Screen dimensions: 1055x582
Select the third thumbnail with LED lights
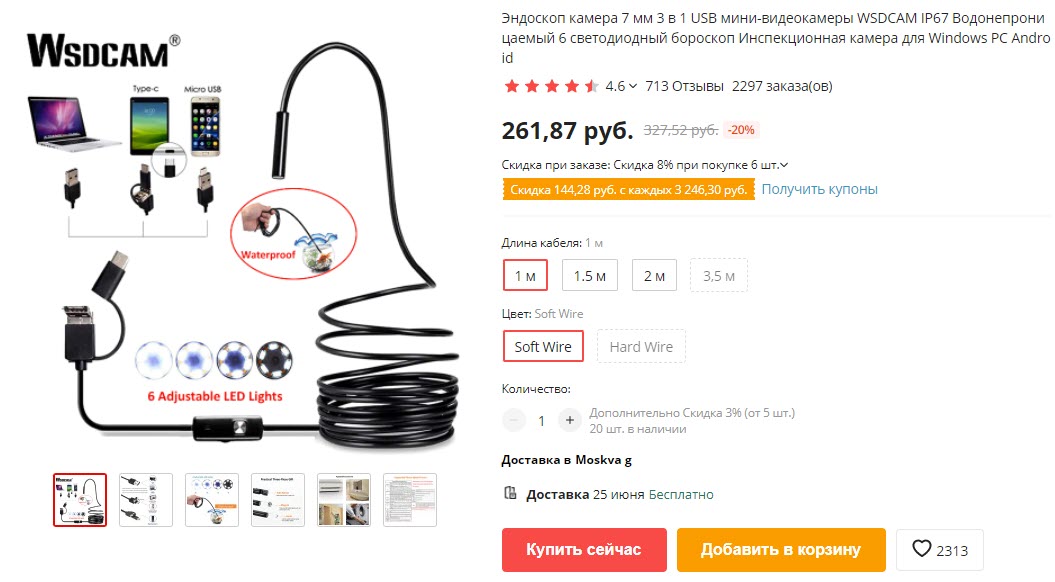point(212,500)
